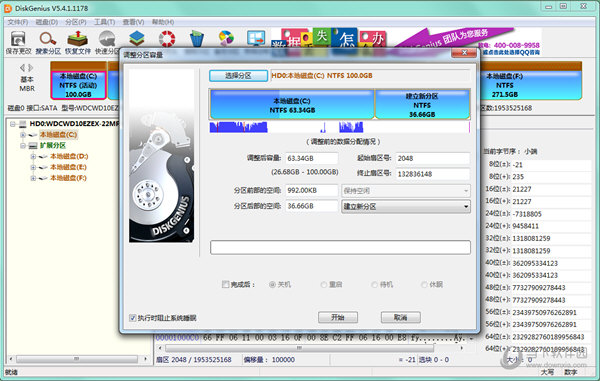This screenshot has height=381, width=600.
Task: Click the data allocation graph before adjustment
Action: 340,127
